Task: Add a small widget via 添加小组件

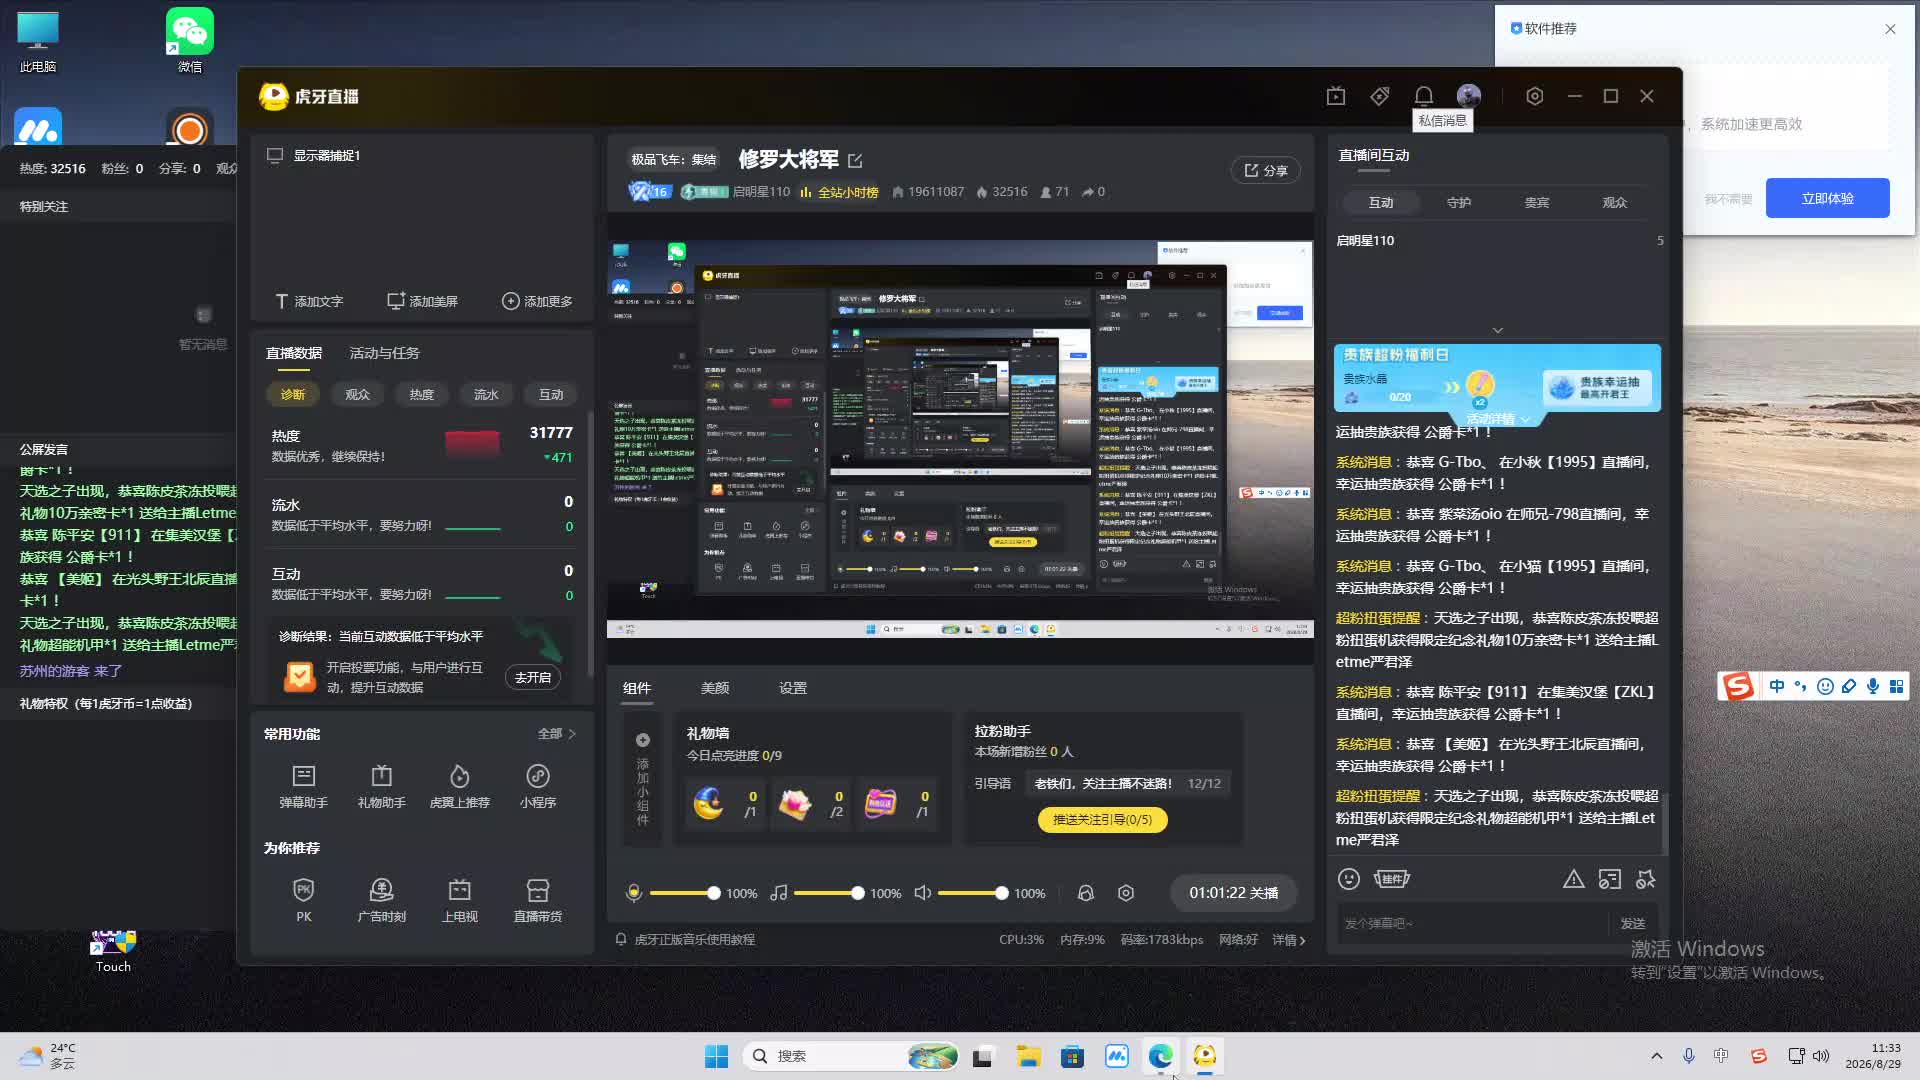Action: pos(642,779)
